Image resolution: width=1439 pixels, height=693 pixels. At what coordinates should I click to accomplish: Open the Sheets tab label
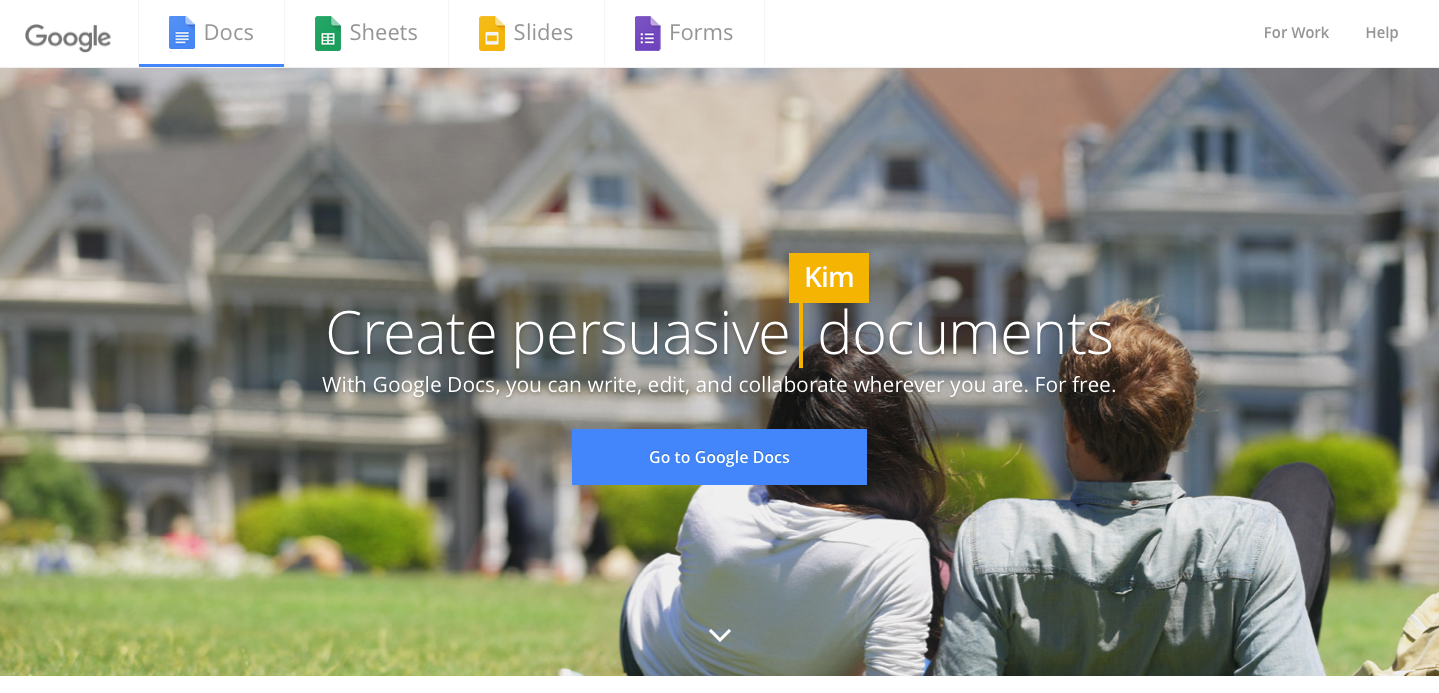tap(384, 33)
